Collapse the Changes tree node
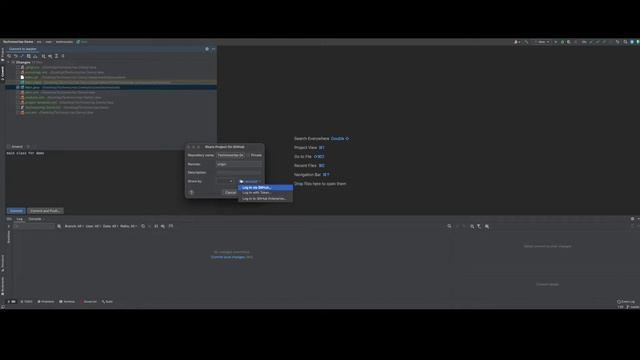The height and width of the screenshot is (360, 640). click(8, 62)
